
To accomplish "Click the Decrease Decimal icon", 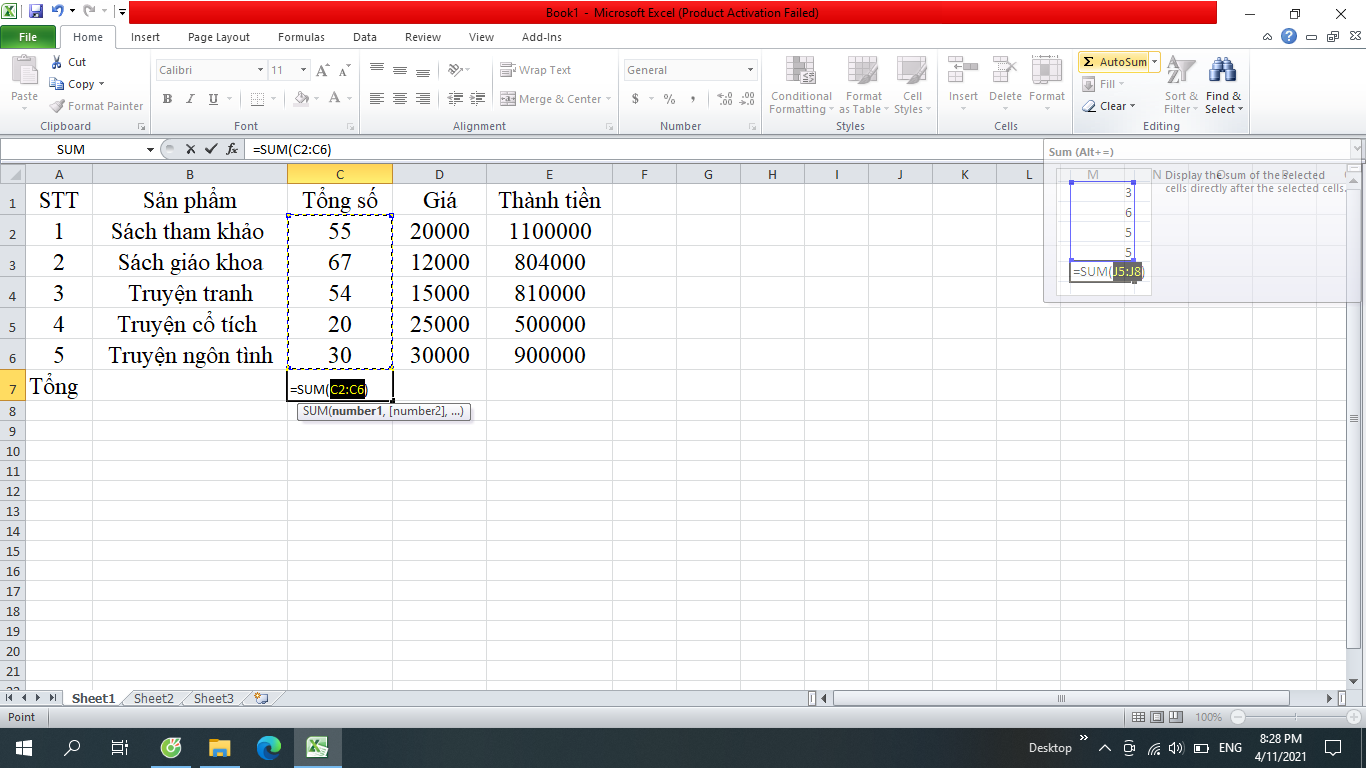I will point(749,99).
